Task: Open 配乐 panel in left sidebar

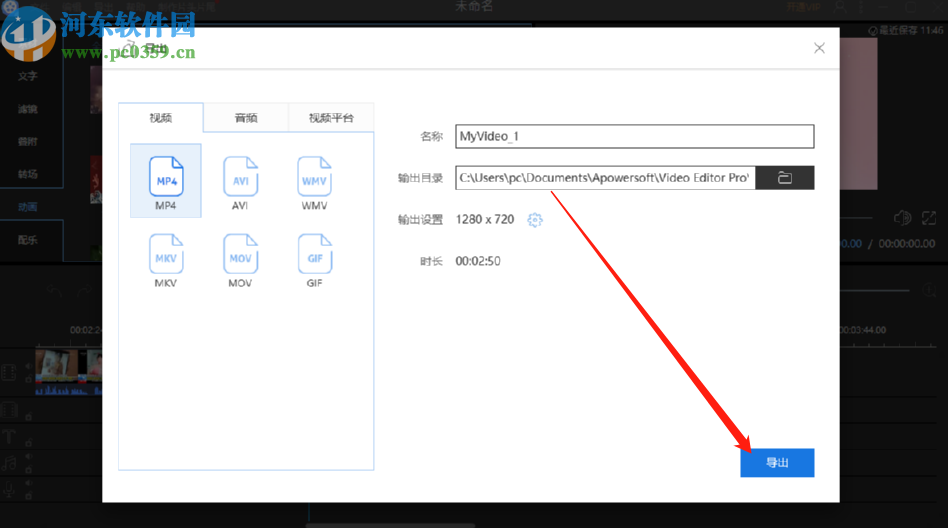Action: click(28, 240)
